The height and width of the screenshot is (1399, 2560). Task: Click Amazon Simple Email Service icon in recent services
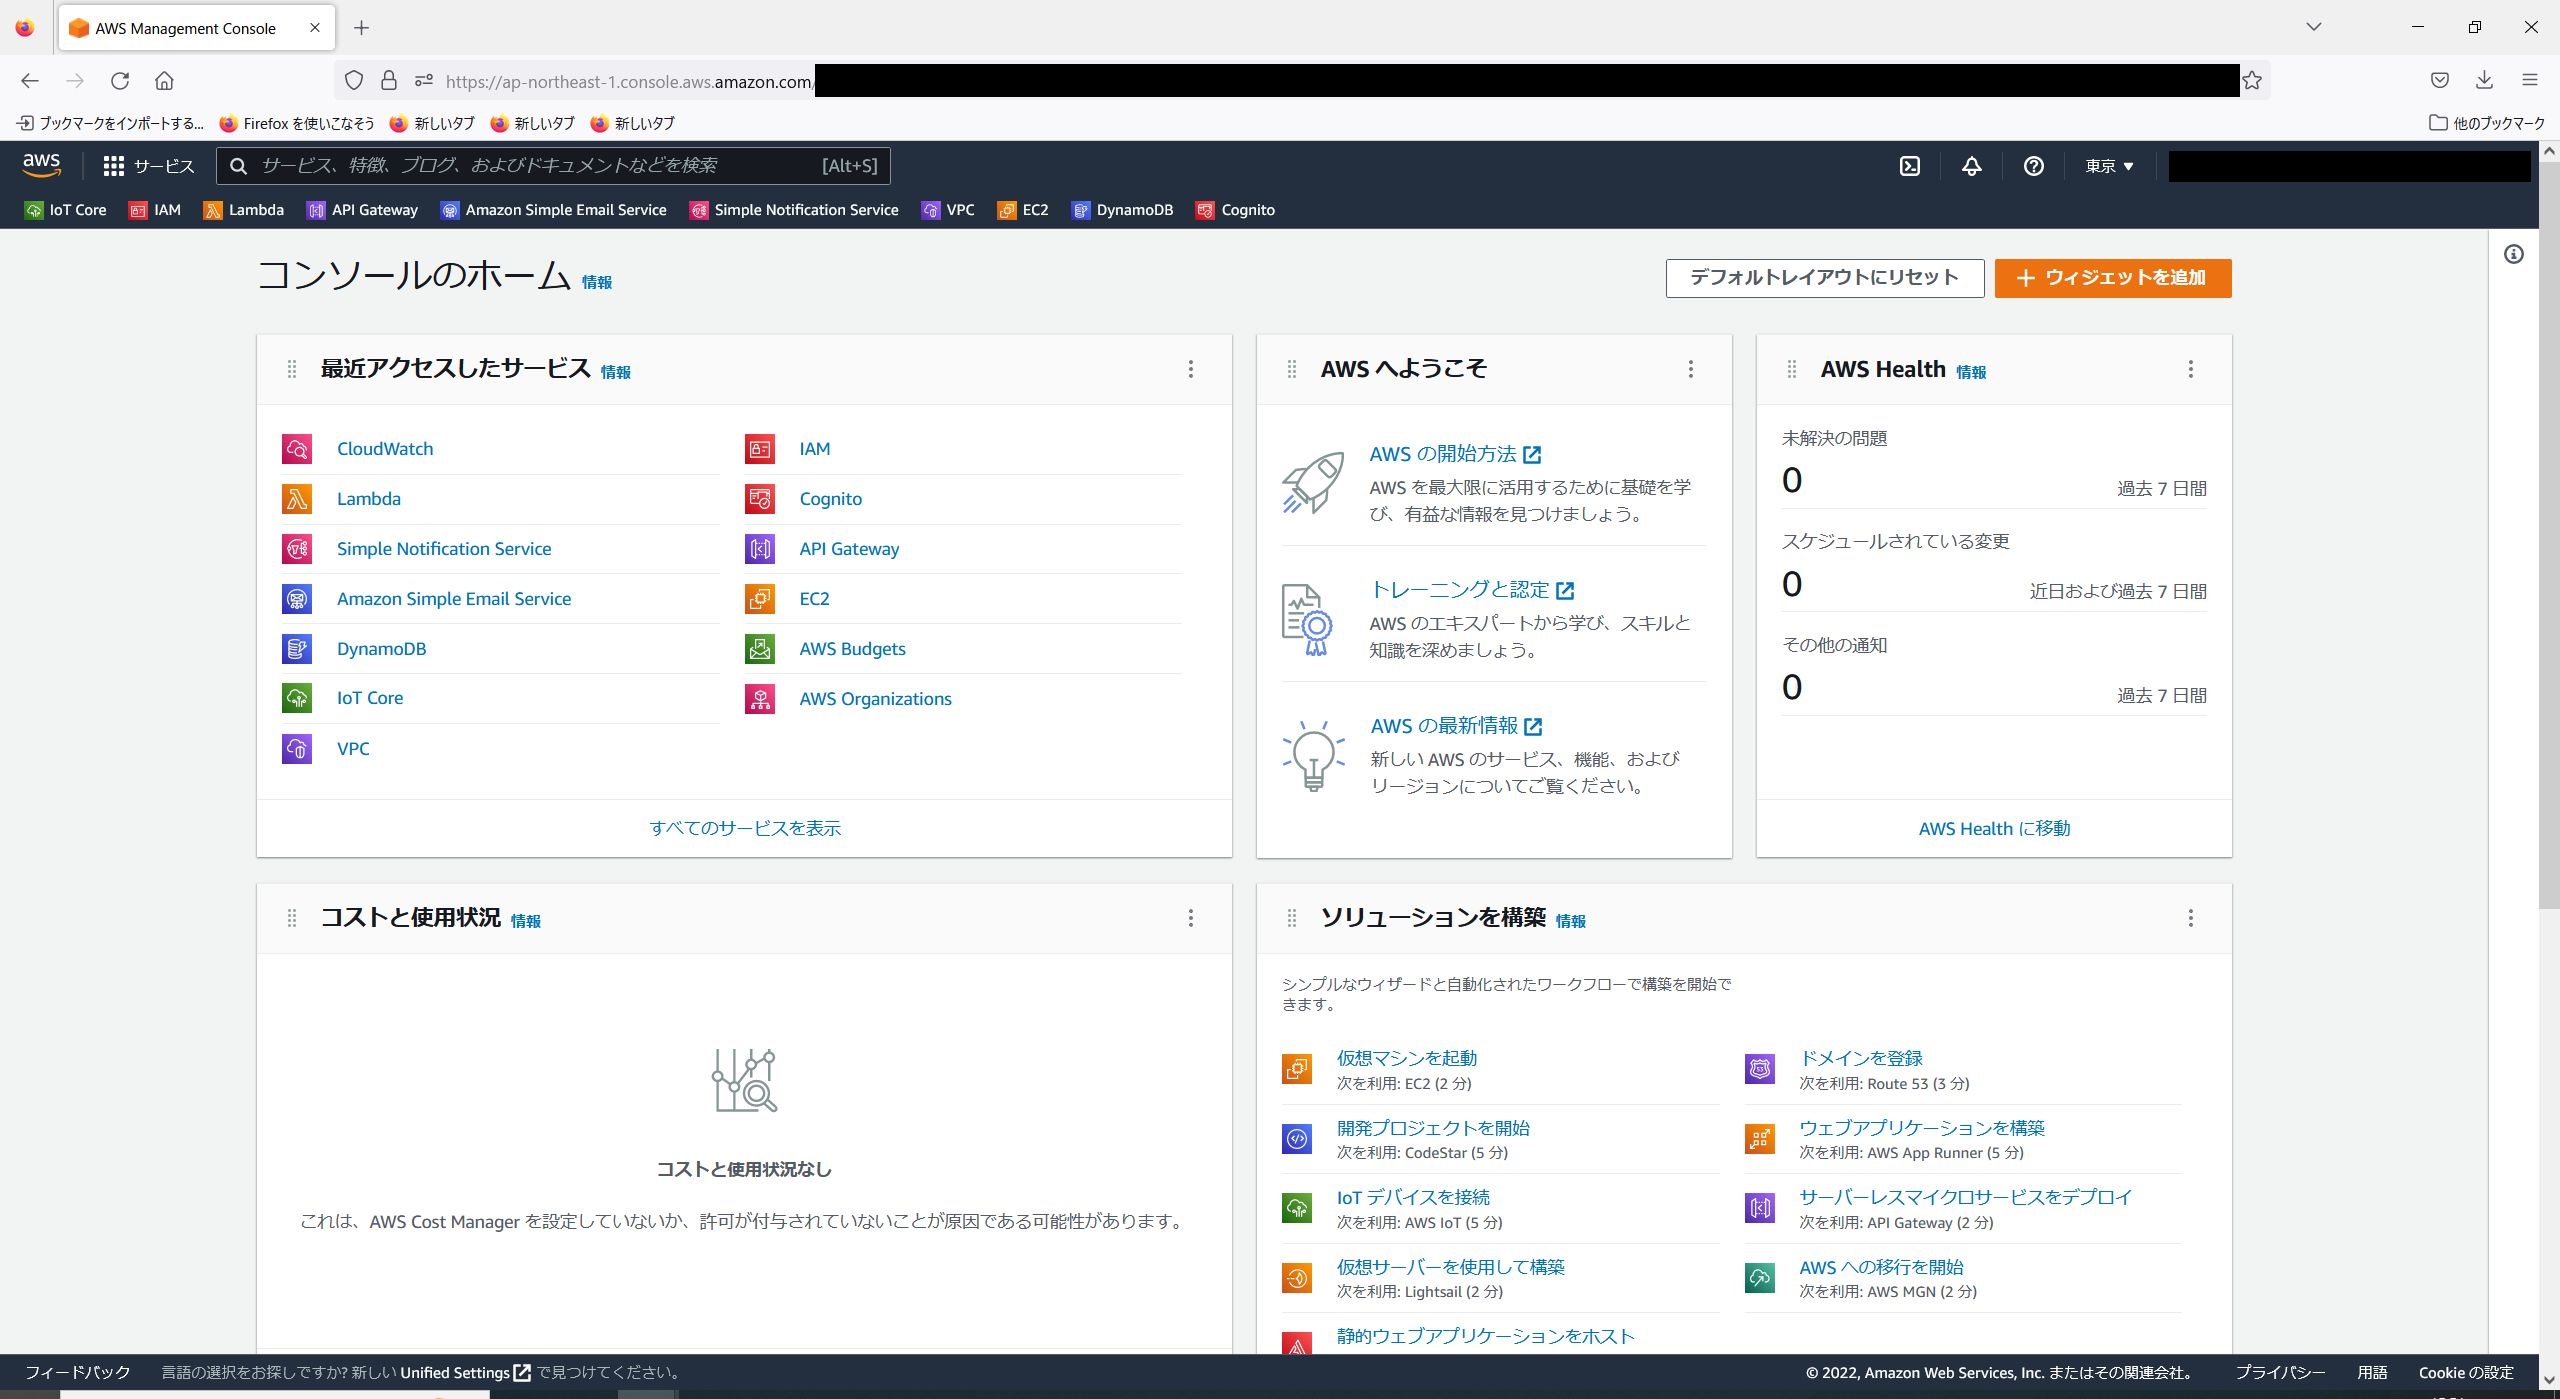point(297,599)
